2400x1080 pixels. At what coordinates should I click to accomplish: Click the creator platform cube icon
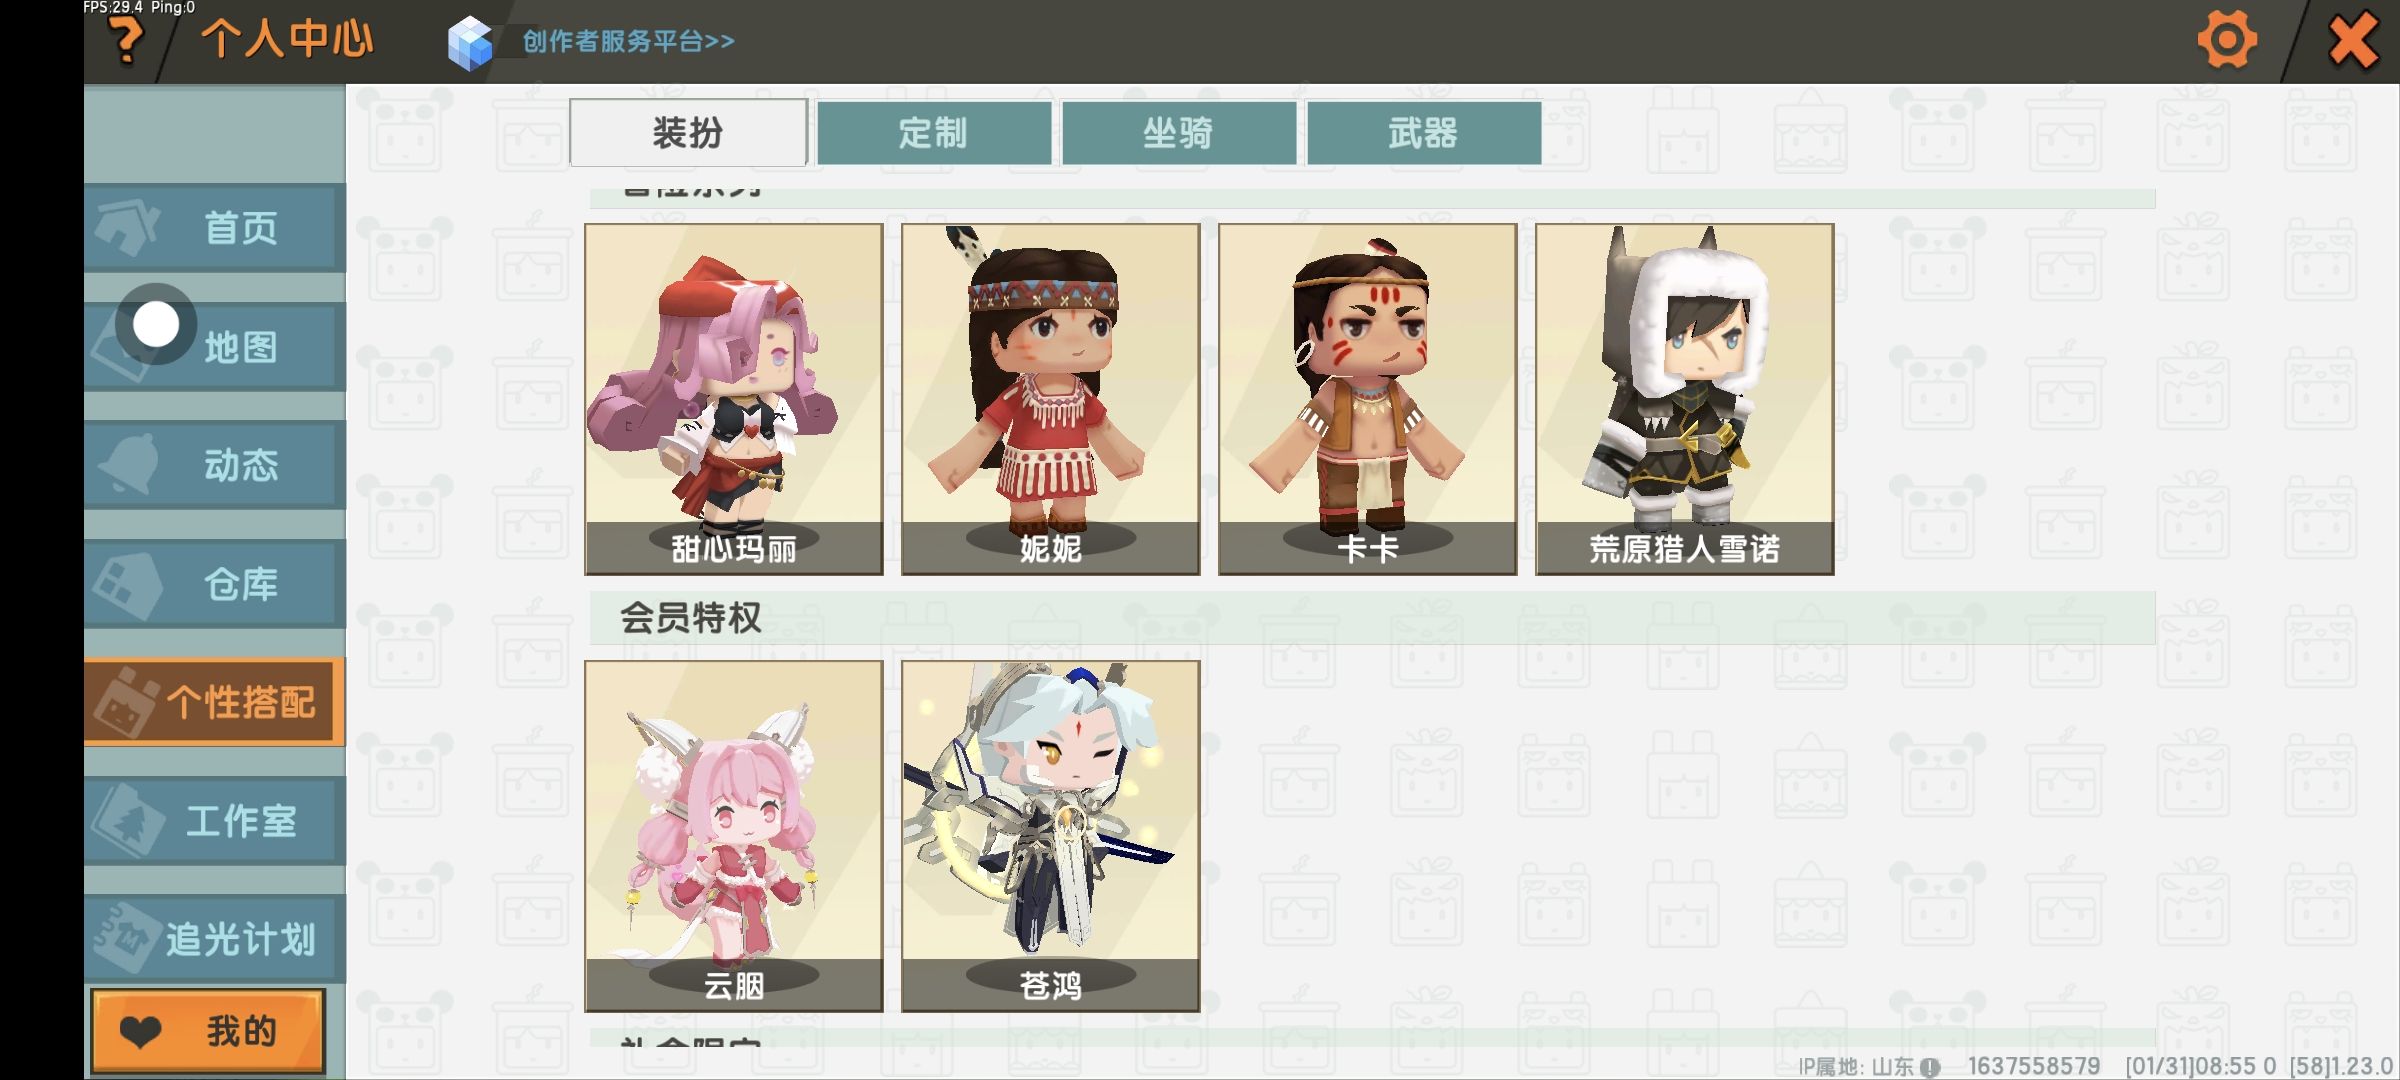[x=470, y=43]
